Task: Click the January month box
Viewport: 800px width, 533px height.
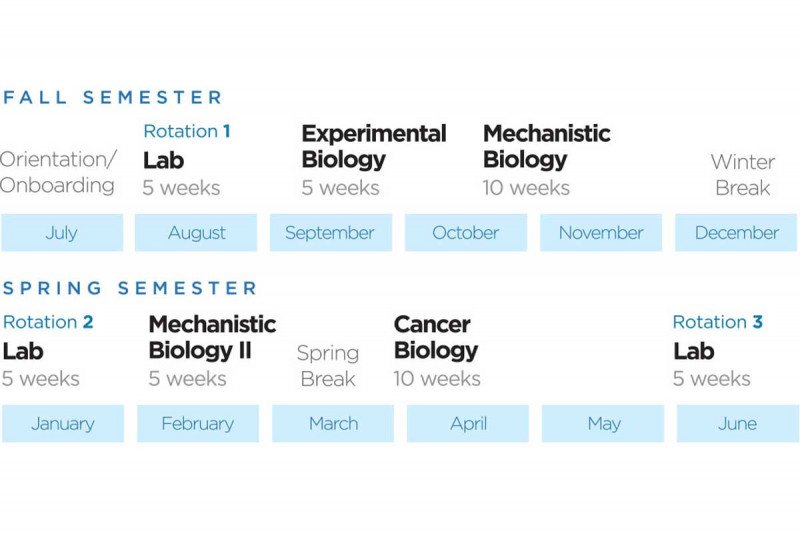Action: [x=63, y=424]
